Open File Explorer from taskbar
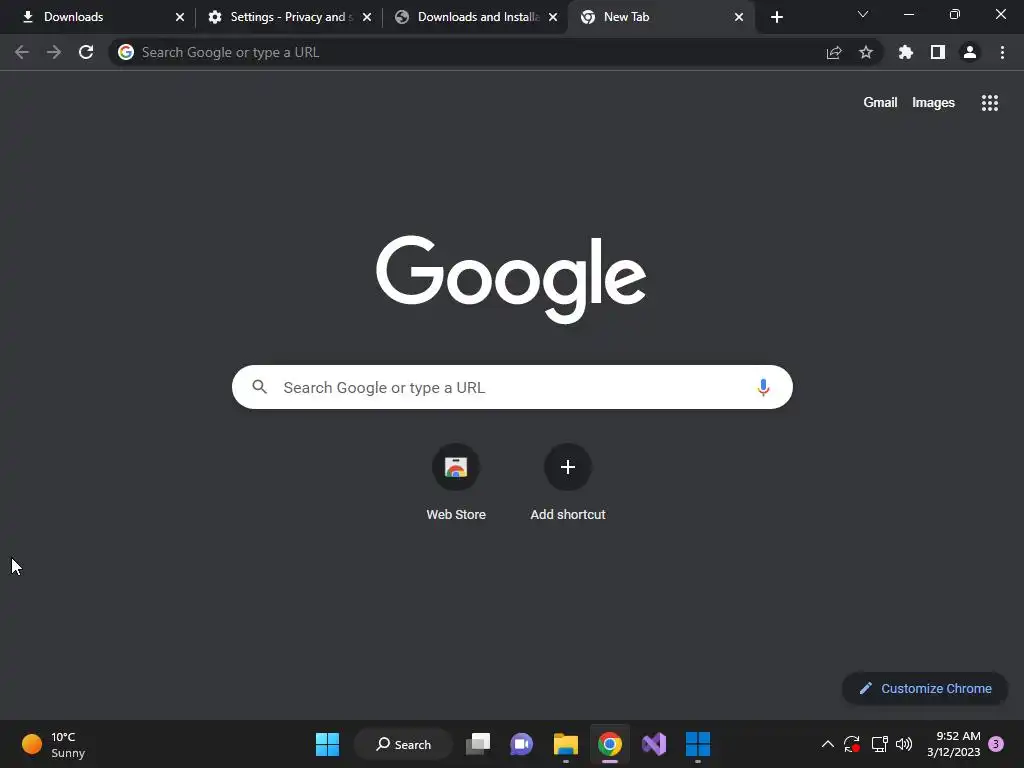The width and height of the screenshot is (1024, 768). coord(566,744)
